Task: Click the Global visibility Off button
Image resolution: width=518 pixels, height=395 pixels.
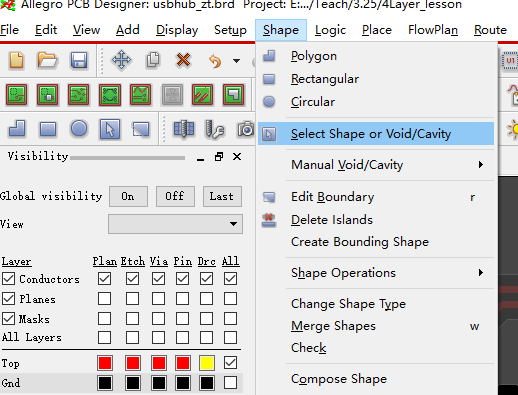Action: coord(175,196)
